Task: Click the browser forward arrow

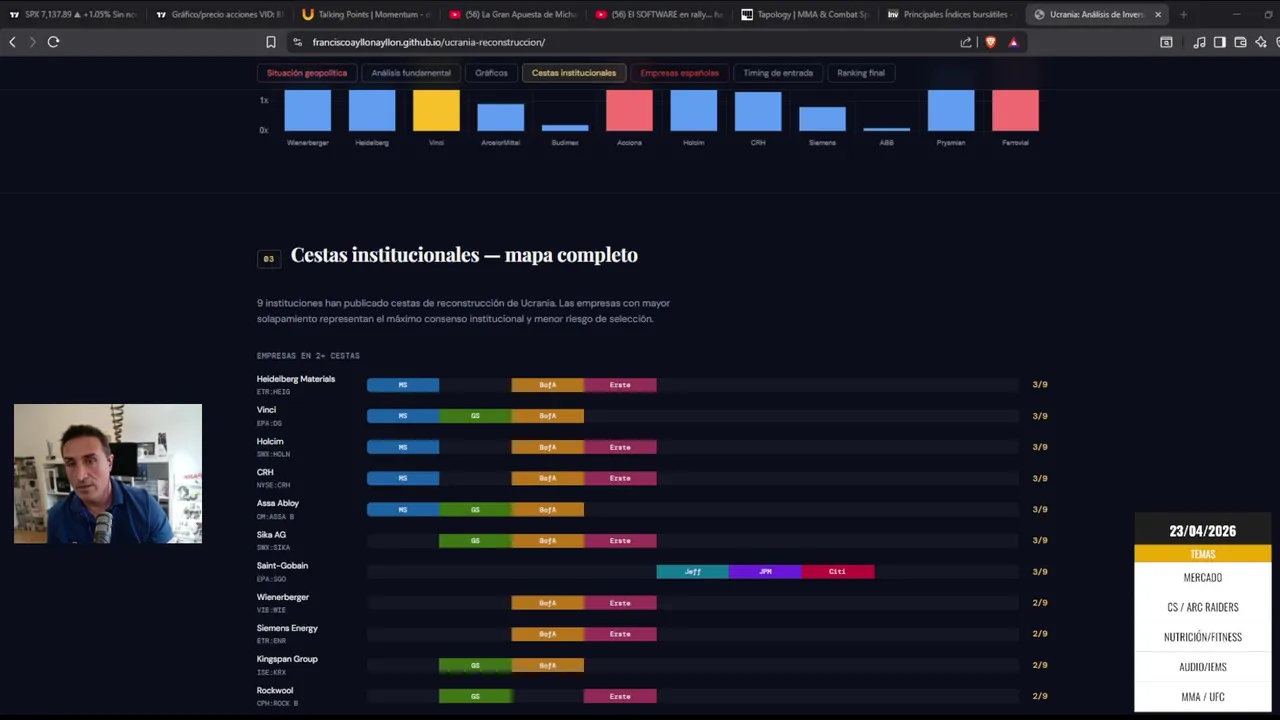Action: (x=32, y=42)
